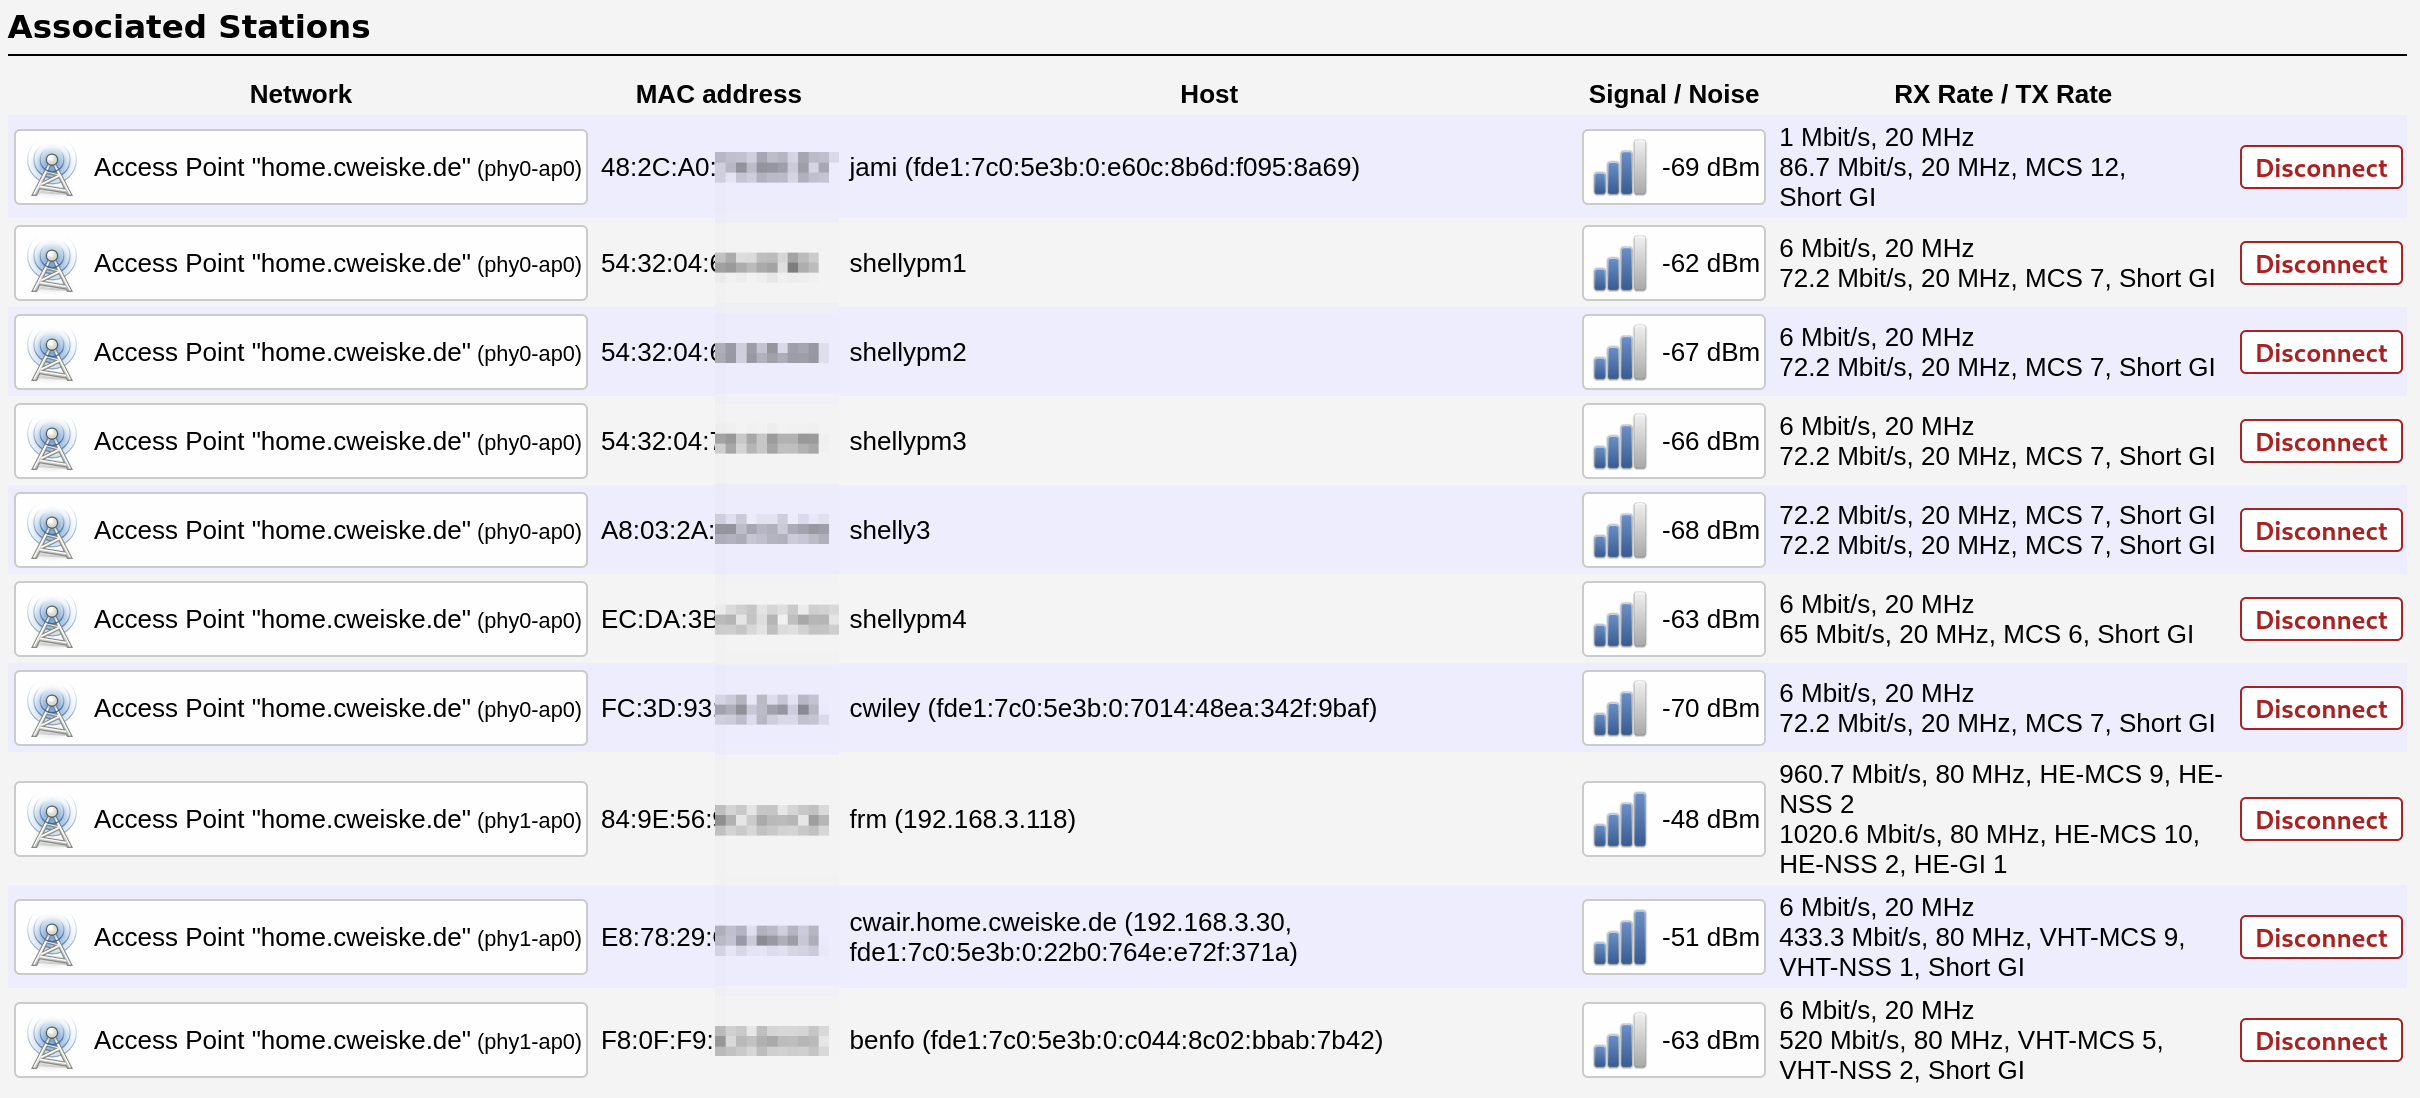Disconnect the cwiley station
Image resolution: width=2420 pixels, height=1098 pixels.
tap(2320, 709)
